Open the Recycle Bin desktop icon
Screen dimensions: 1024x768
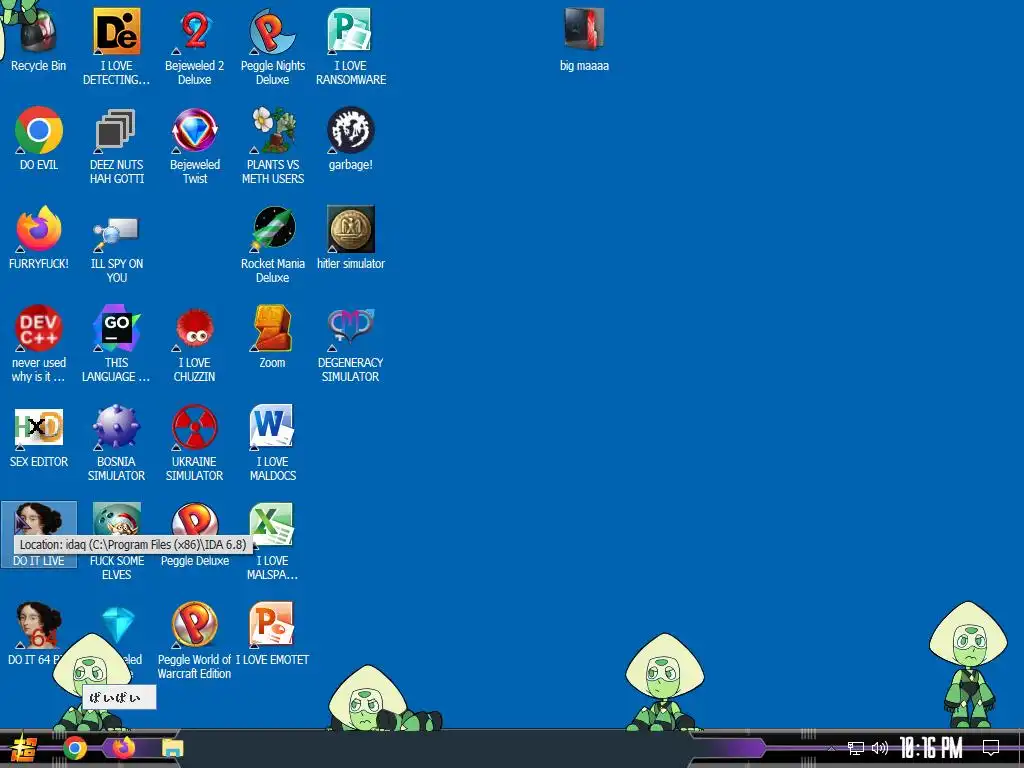(x=39, y=38)
